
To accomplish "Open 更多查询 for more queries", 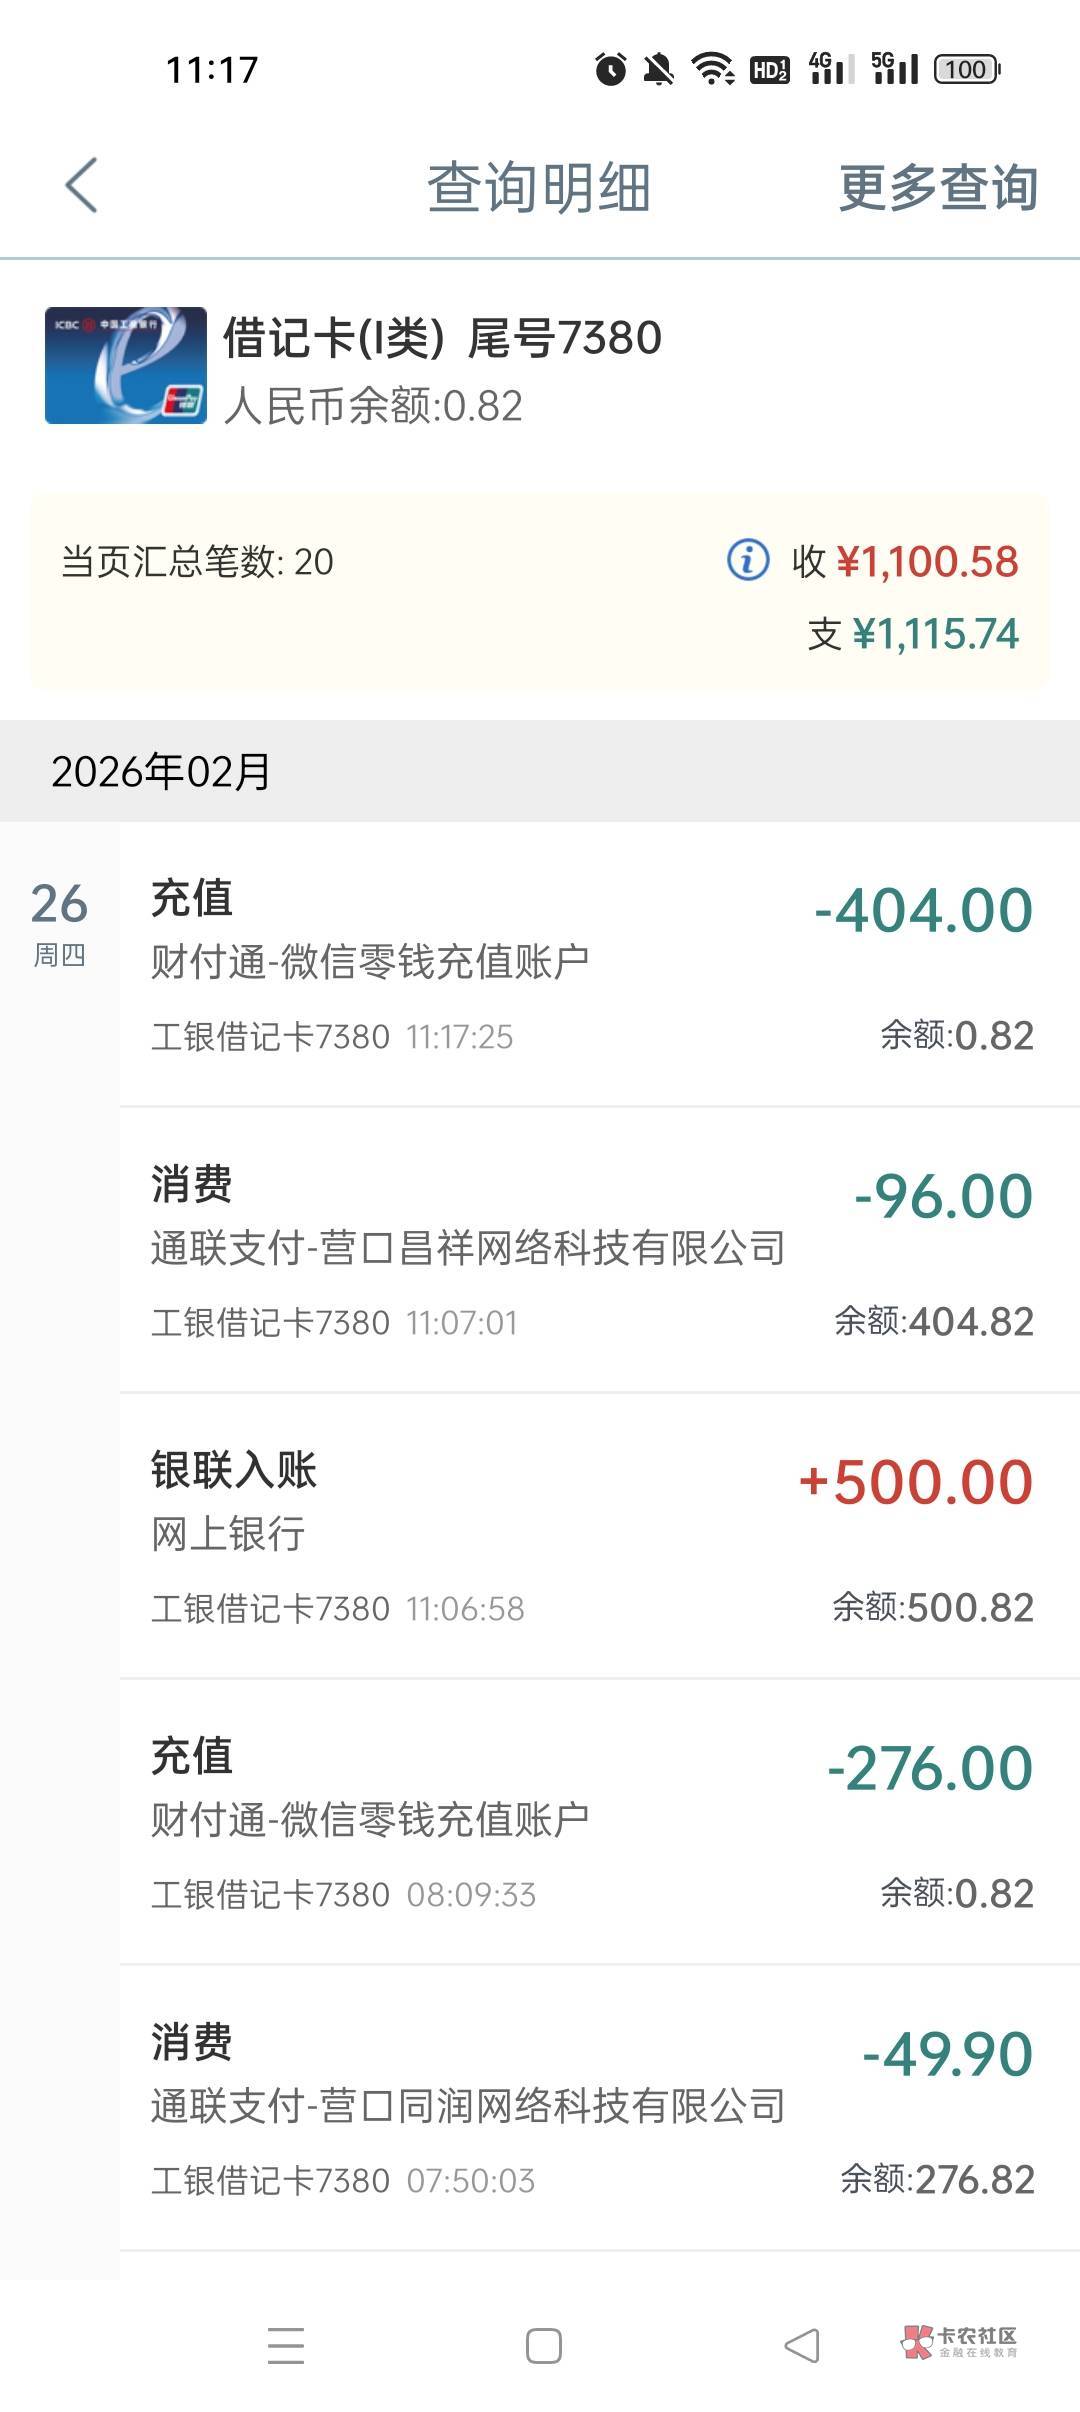I will pyautogui.click(x=937, y=188).
